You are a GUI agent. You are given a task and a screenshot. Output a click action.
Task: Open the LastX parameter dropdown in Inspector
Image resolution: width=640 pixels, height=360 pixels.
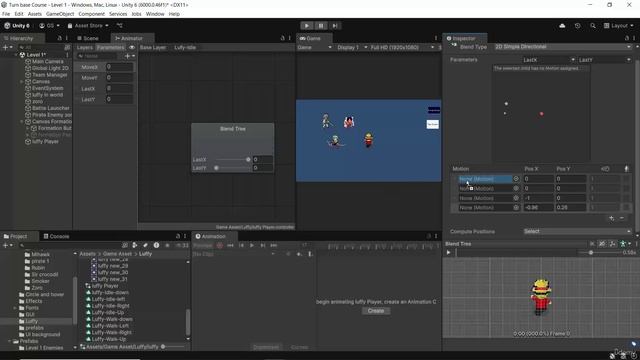(549, 60)
